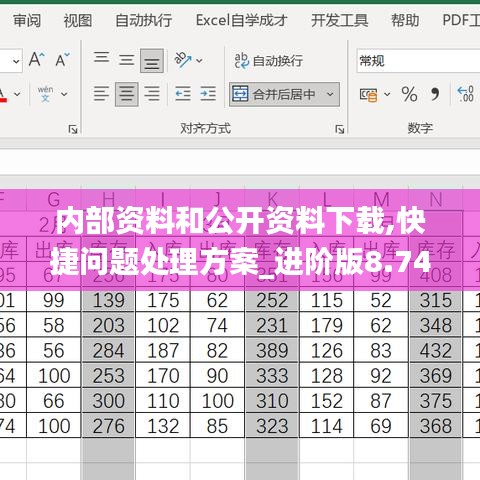Select column N header
Viewport: 480px width, 480px height.
(x=436, y=199)
